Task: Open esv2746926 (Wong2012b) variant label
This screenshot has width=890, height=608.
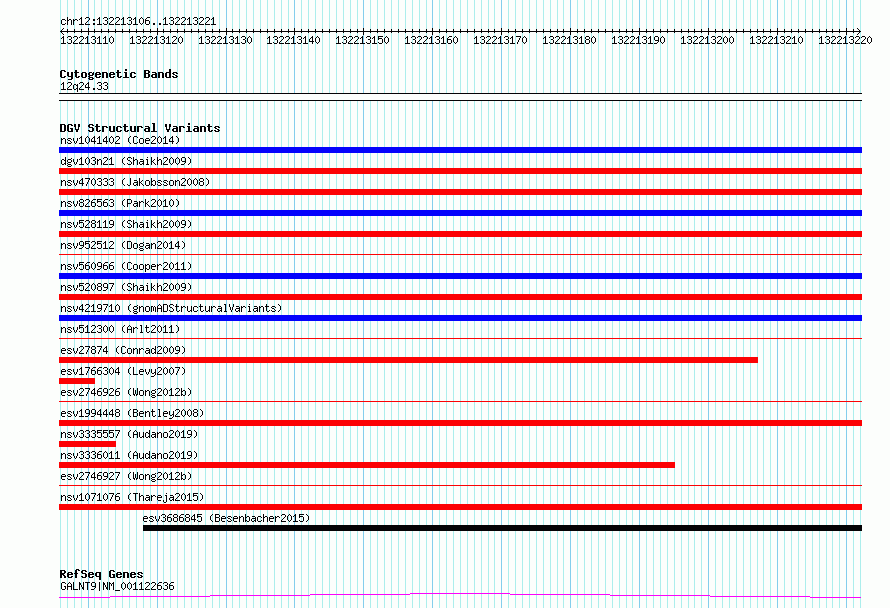Action: click(126, 392)
